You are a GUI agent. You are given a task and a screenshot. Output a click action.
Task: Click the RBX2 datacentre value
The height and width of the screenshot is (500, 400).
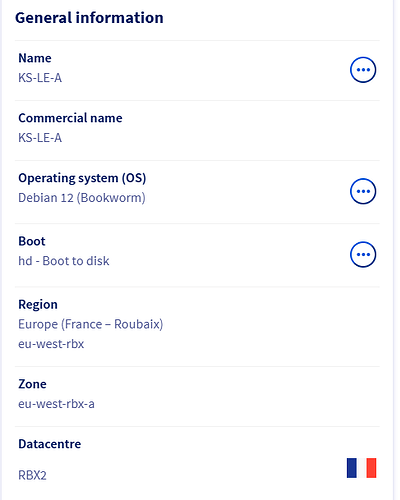coord(32,475)
